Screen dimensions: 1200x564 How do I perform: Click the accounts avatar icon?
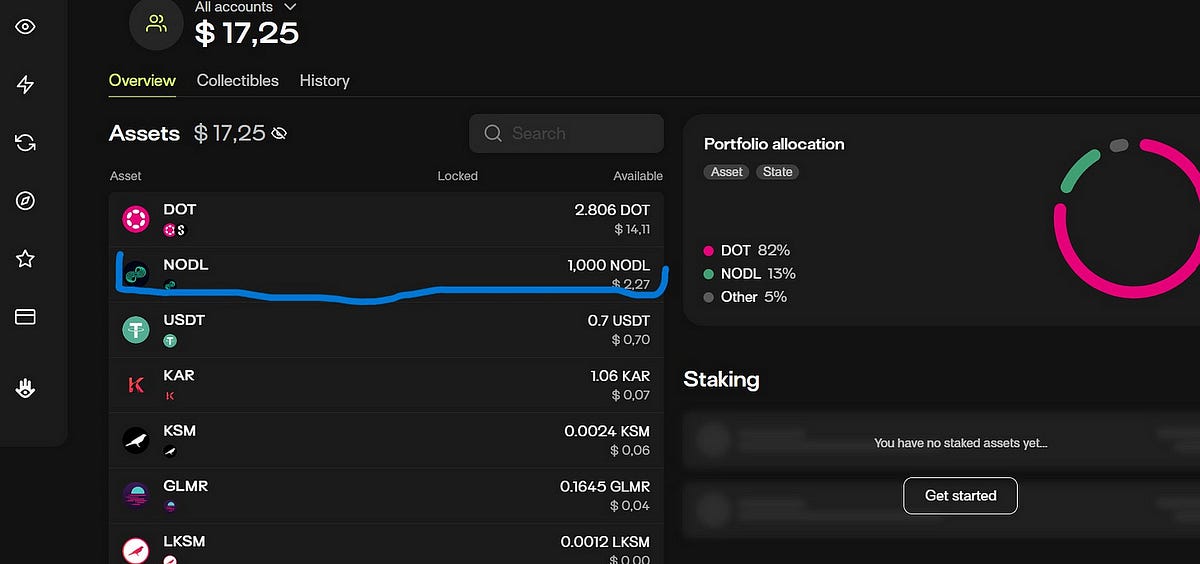[x=156, y=23]
